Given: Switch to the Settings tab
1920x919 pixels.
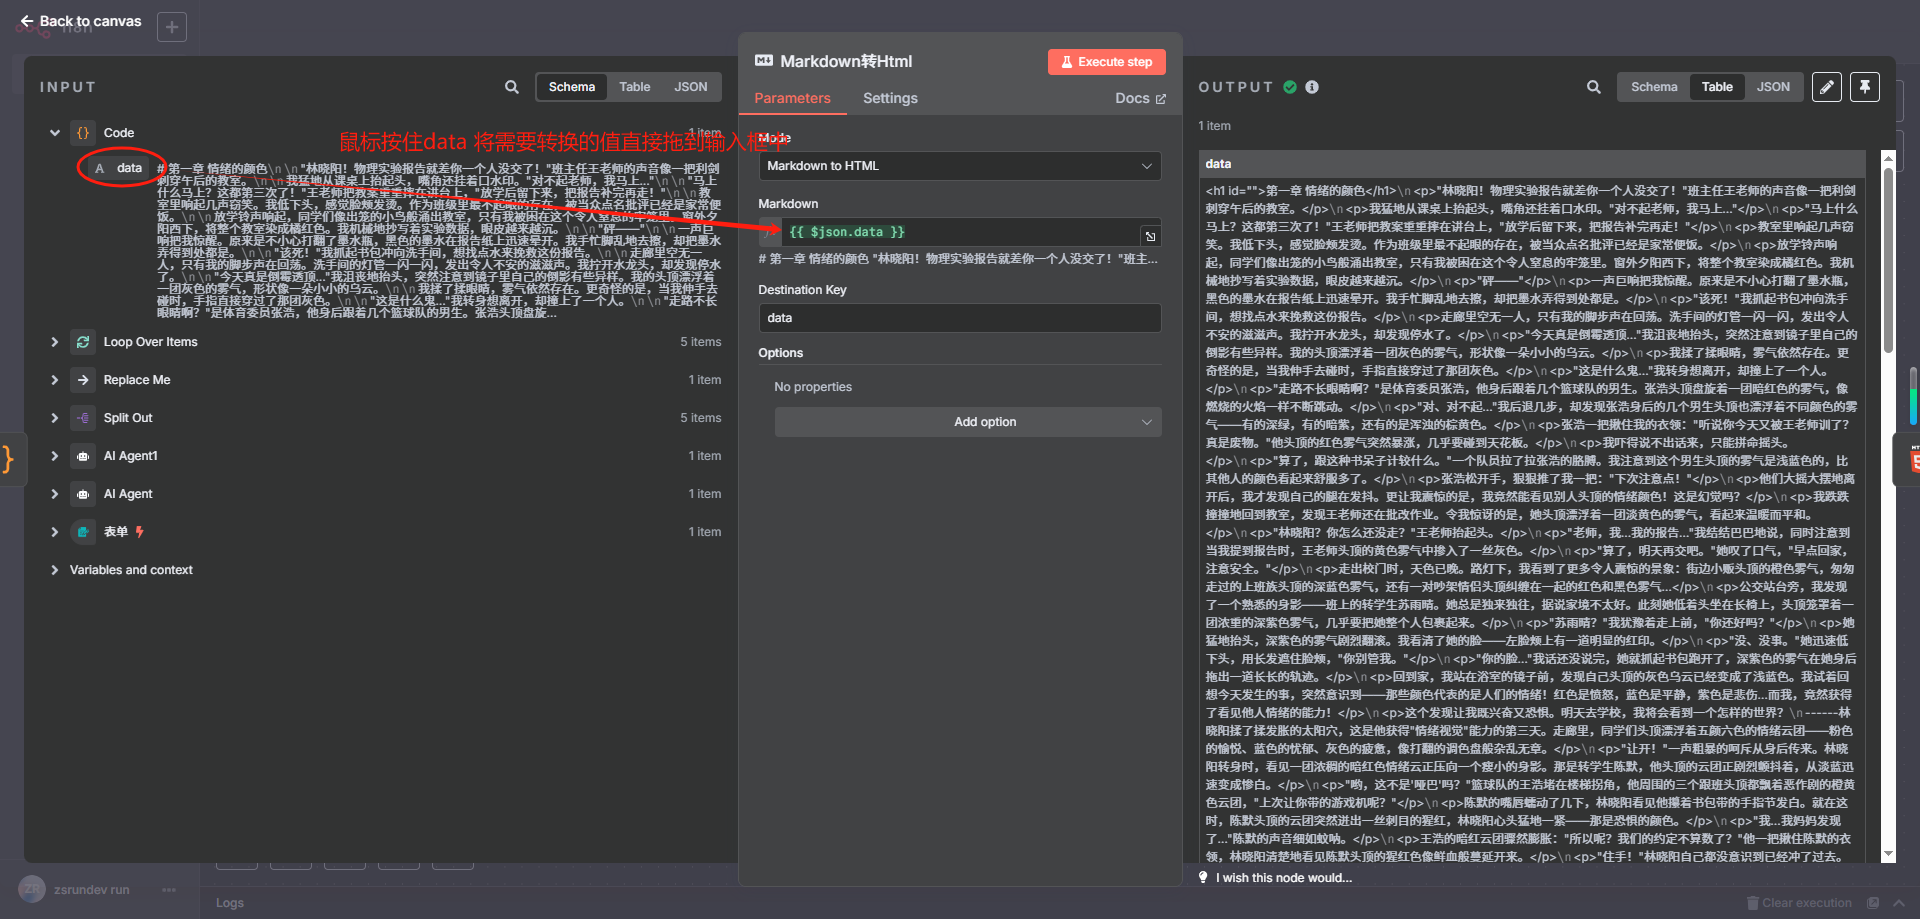Looking at the screenshot, I should pyautogui.click(x=890, y=98).
